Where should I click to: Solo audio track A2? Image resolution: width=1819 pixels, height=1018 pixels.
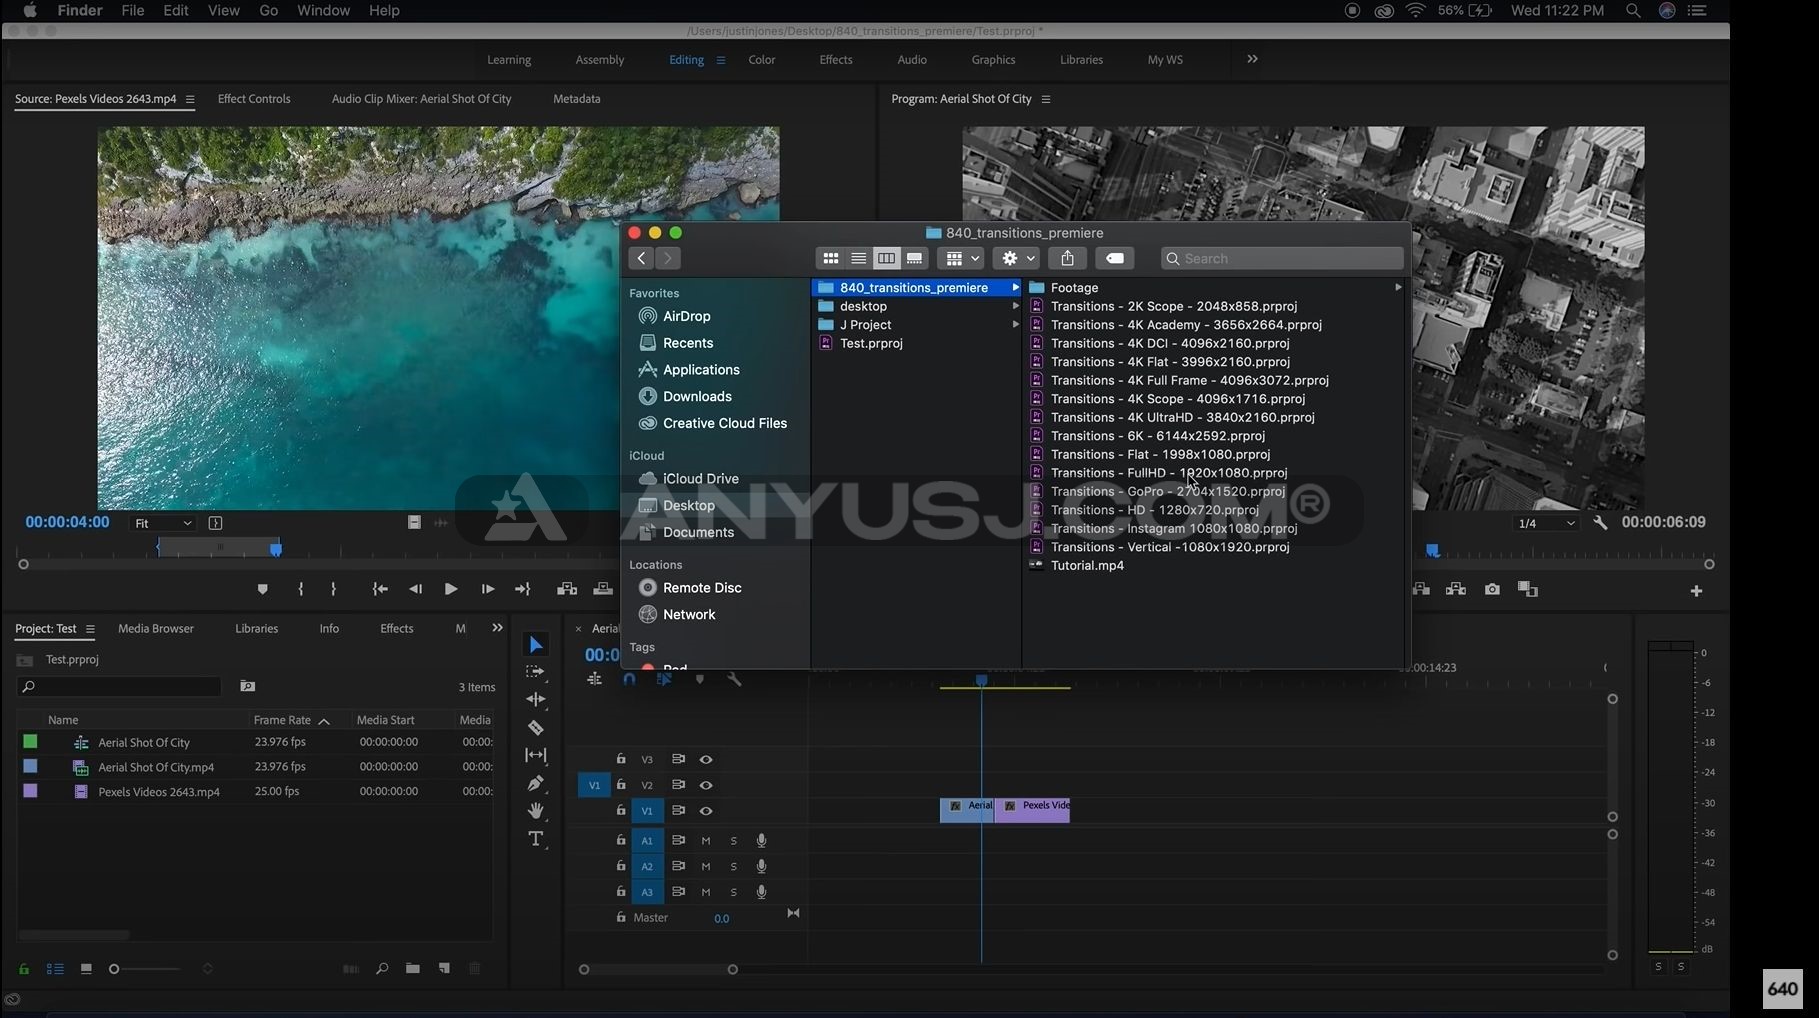pos(733,866)
